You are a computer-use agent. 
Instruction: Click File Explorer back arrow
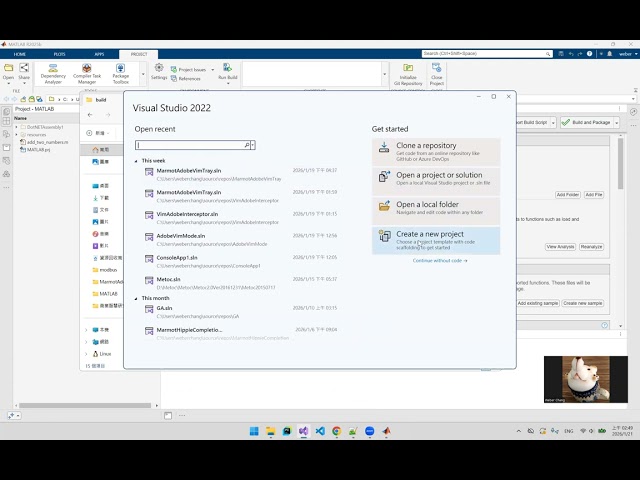[90, 115]
